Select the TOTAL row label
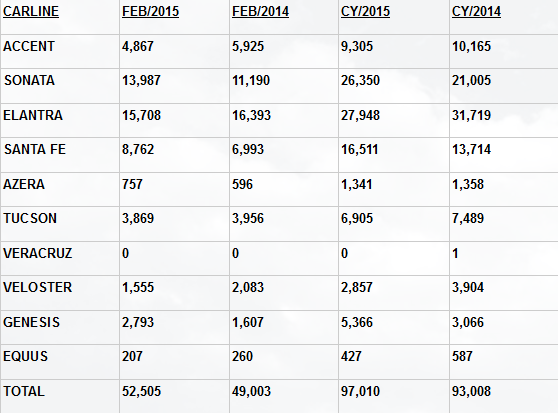 click(x=24, y=391)
